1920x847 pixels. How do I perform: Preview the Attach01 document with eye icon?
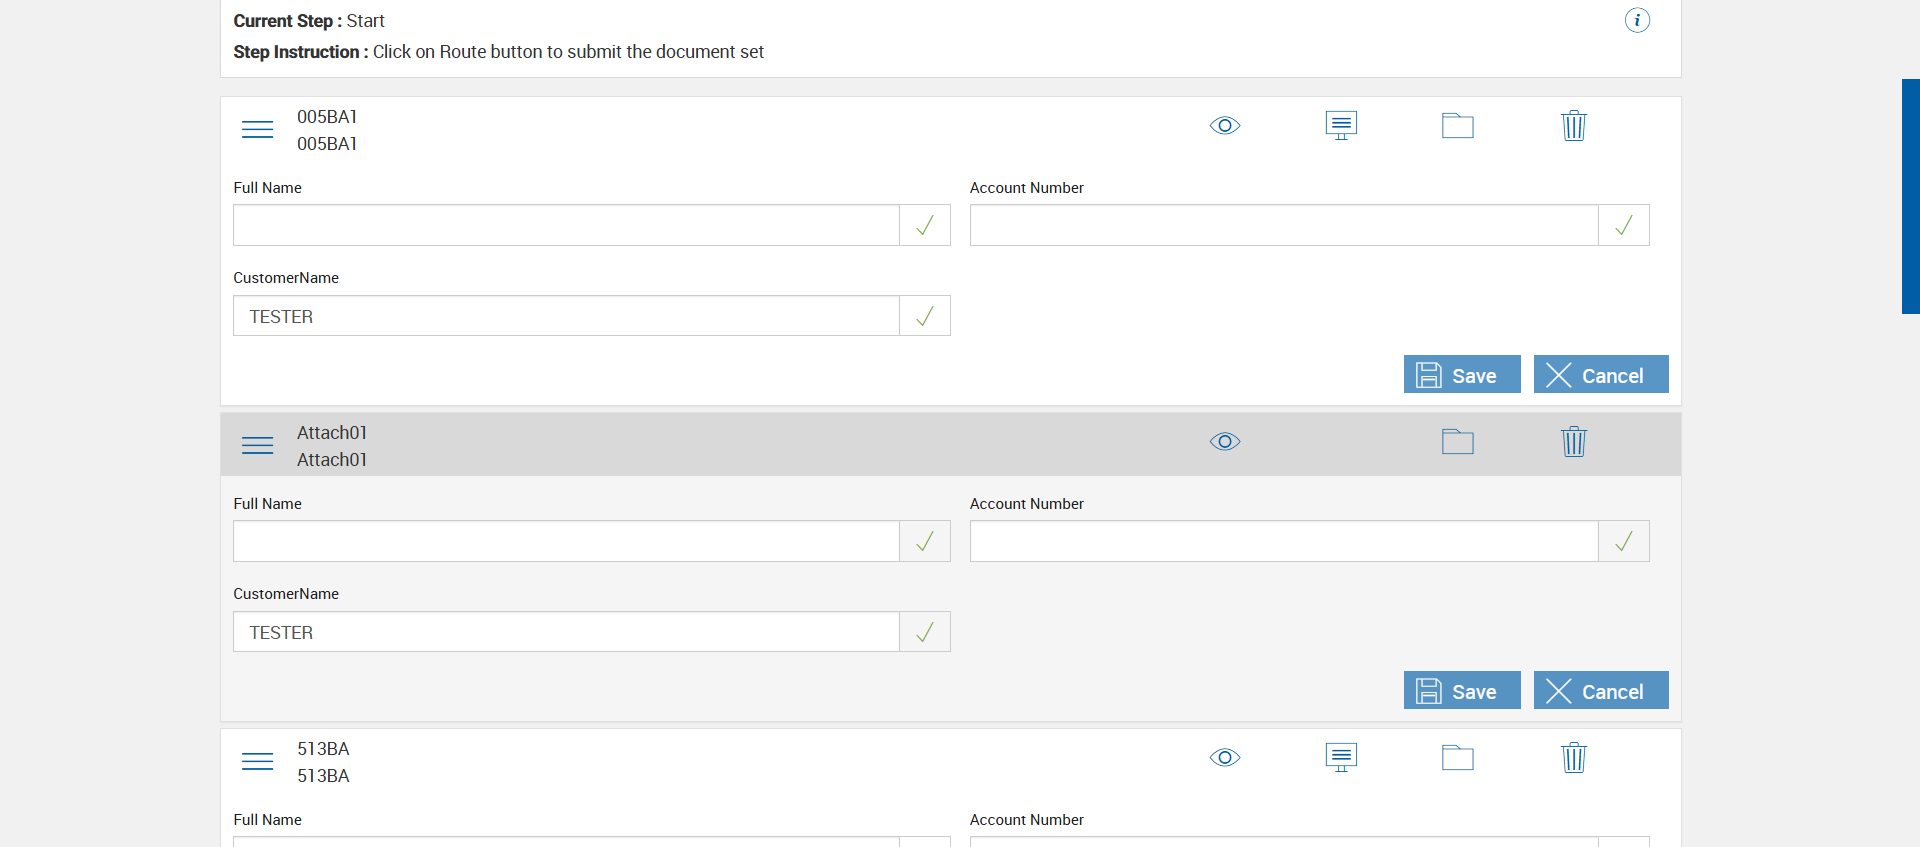tap(1225, 442)
